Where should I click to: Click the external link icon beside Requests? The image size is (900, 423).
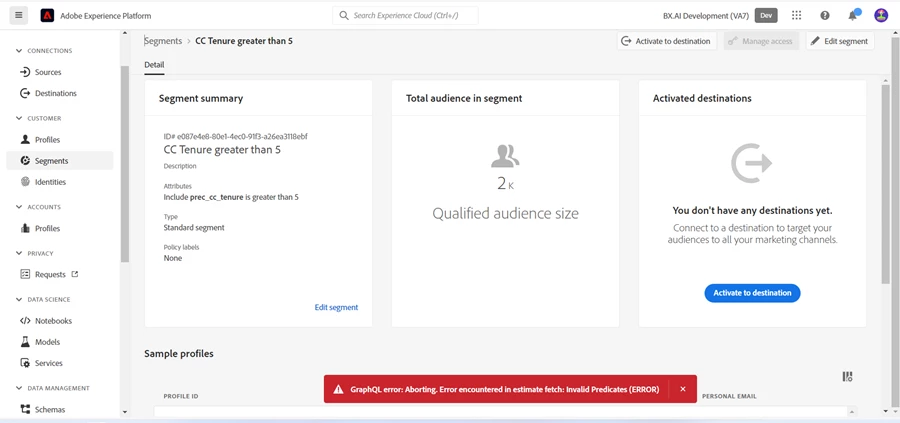click(x=75, y=274)
